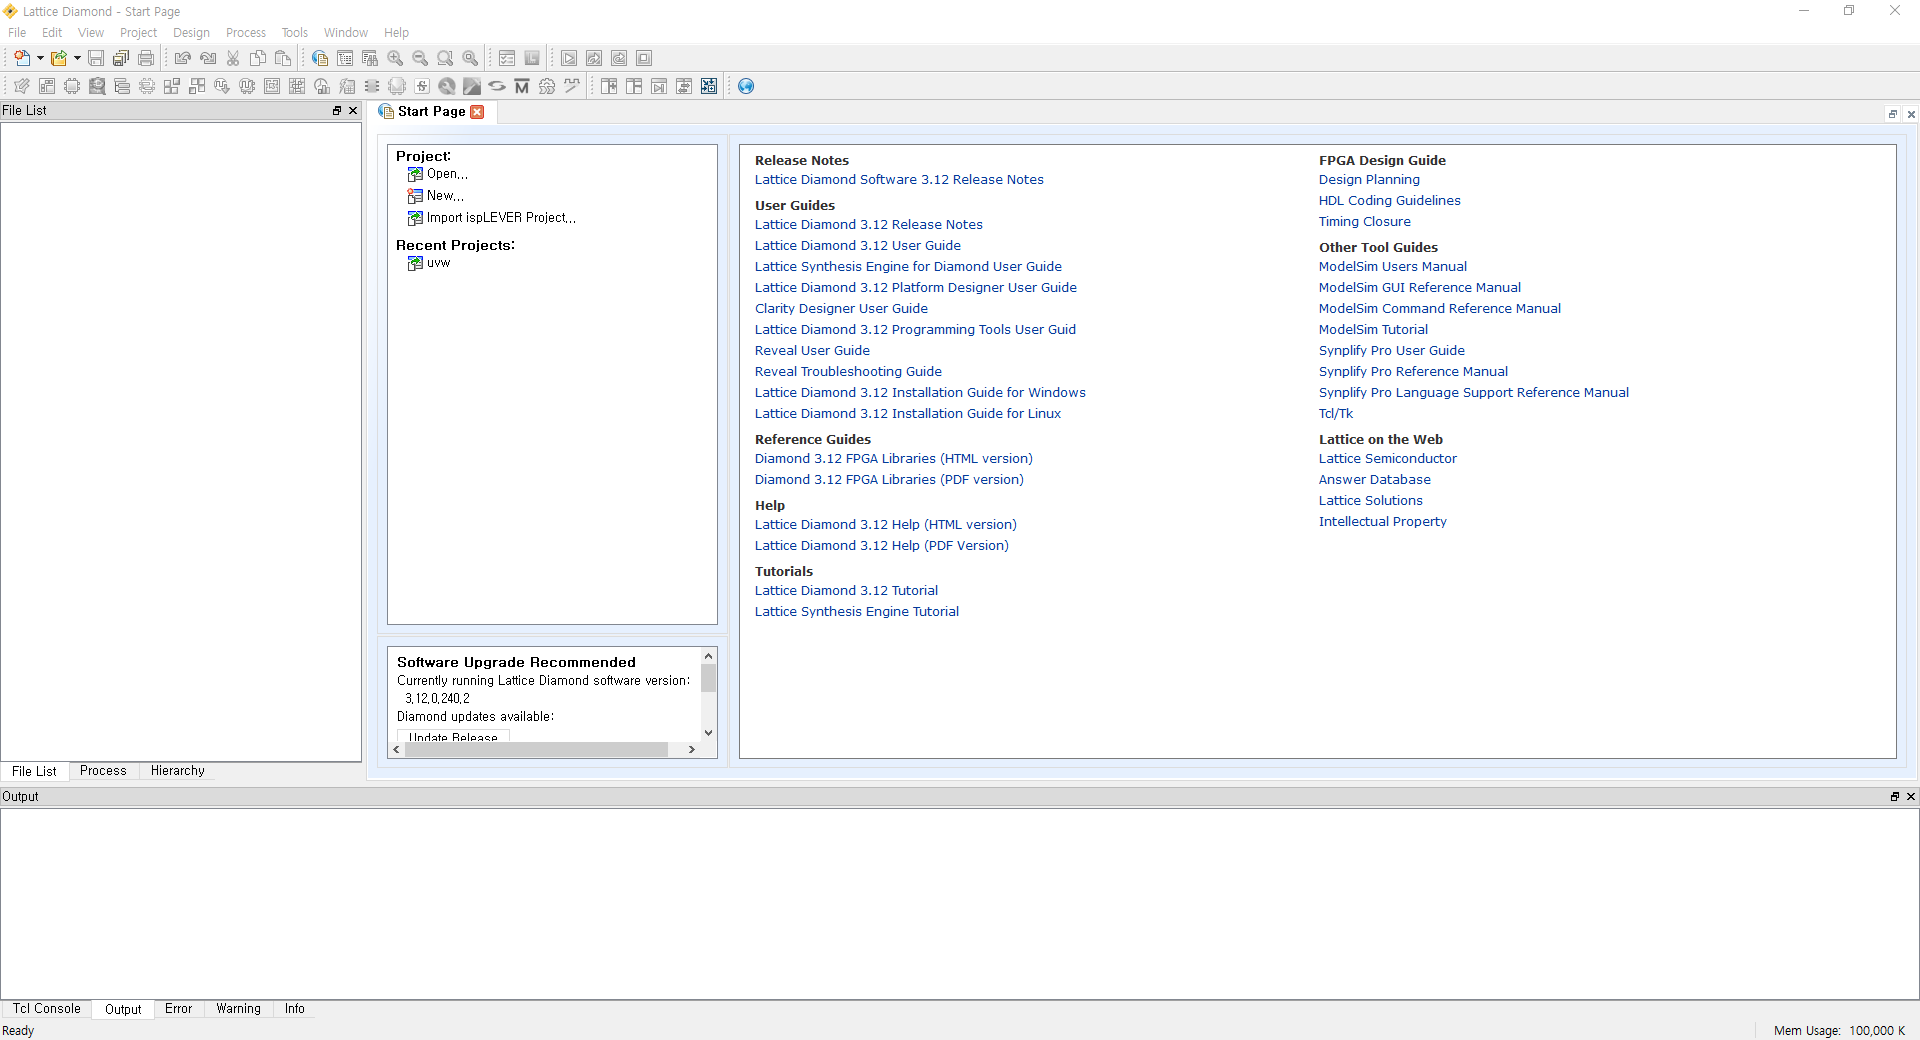Viewport: 1920px width, 1040px height.
Task: Click the gears with arrows icon
Action: pyautogui.click(x=547, y=86)
